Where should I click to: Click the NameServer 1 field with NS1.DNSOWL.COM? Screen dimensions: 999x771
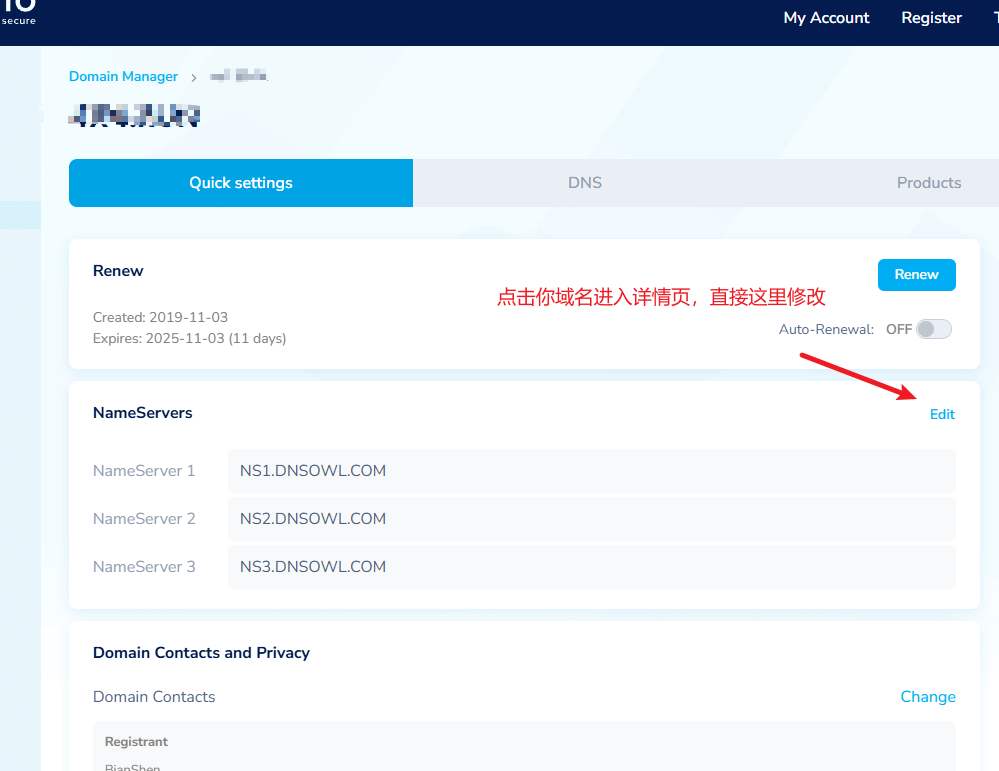pyautogui.click(x=591, y=471)
